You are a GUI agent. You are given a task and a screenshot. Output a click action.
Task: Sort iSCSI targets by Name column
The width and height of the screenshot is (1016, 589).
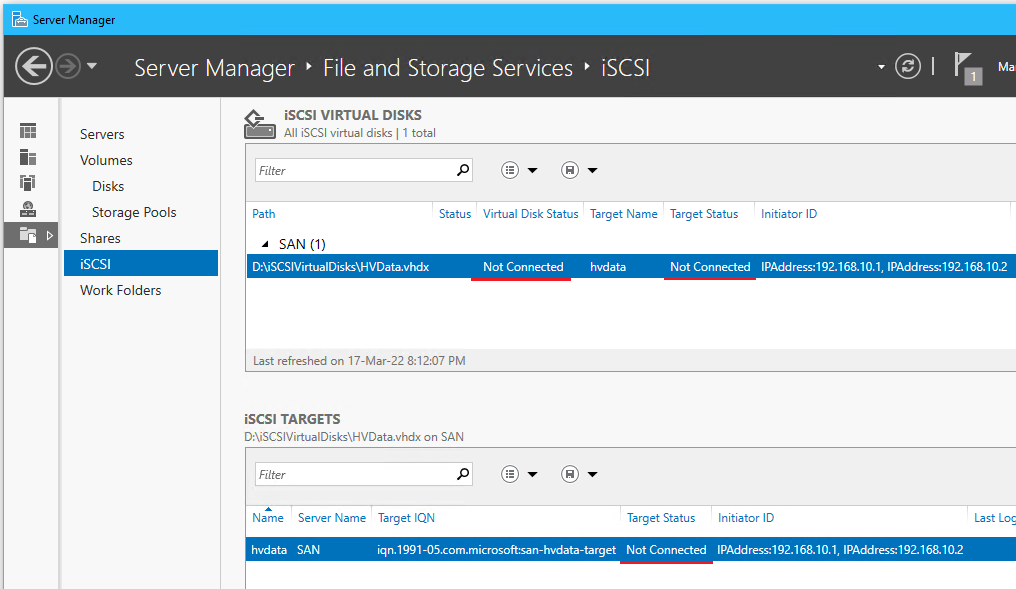[268, 518]
